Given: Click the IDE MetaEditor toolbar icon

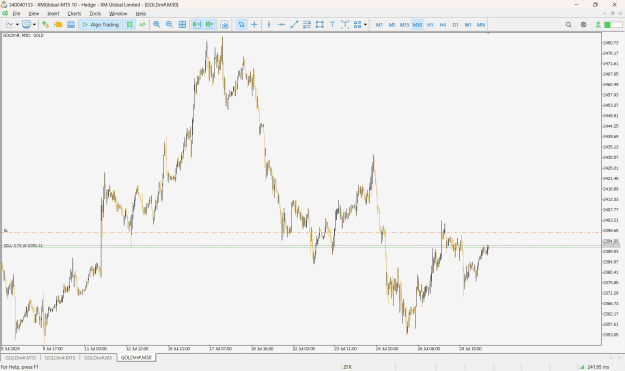Looking at the screenshot, I should 26,25.
